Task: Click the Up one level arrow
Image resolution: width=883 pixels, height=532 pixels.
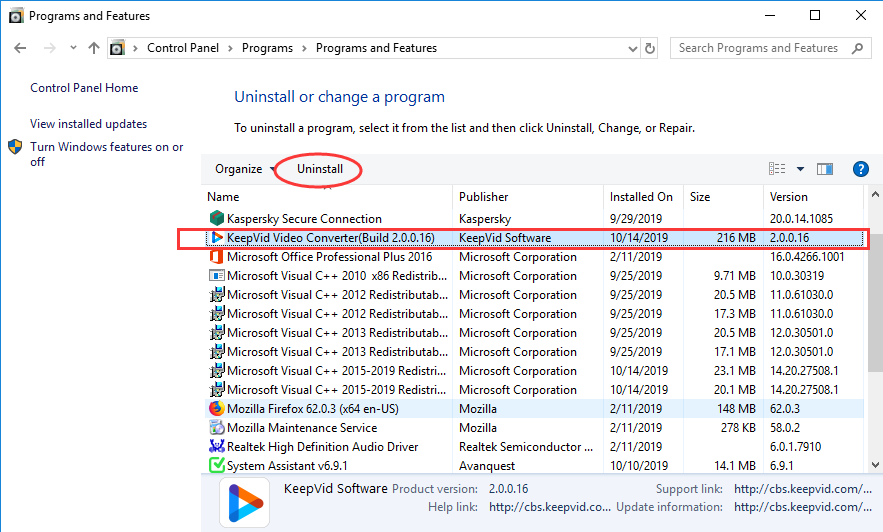Action: (94, 48)
